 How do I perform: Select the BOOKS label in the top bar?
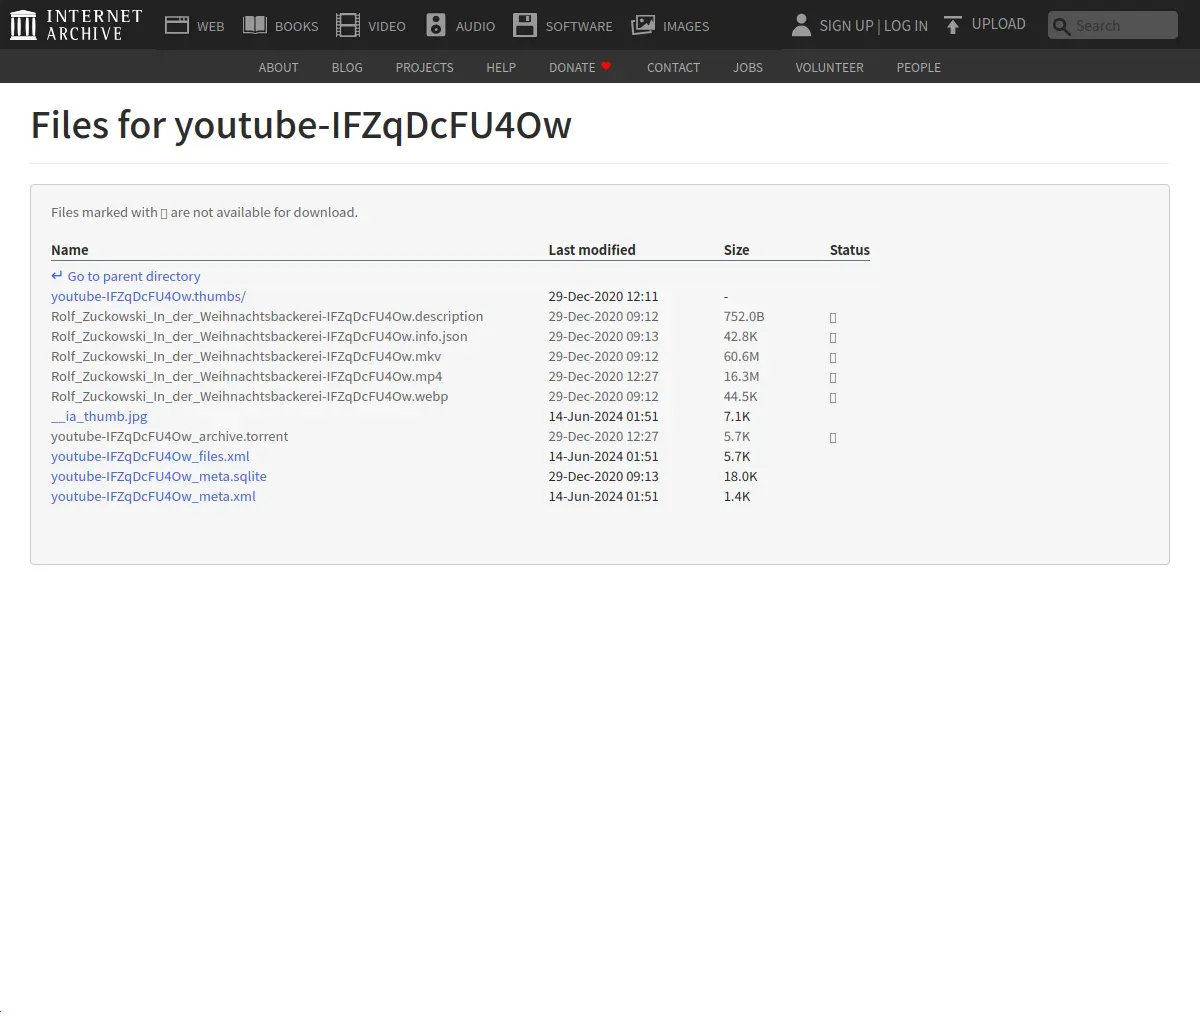point(297,26)
